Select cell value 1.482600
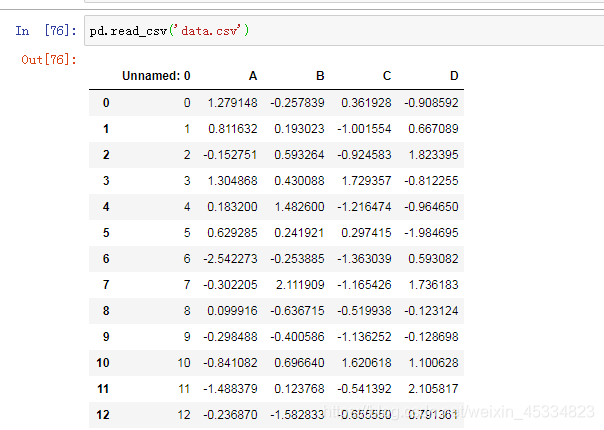Image resolution: width=604 pixels, height=430 pixels. (299, 207)
